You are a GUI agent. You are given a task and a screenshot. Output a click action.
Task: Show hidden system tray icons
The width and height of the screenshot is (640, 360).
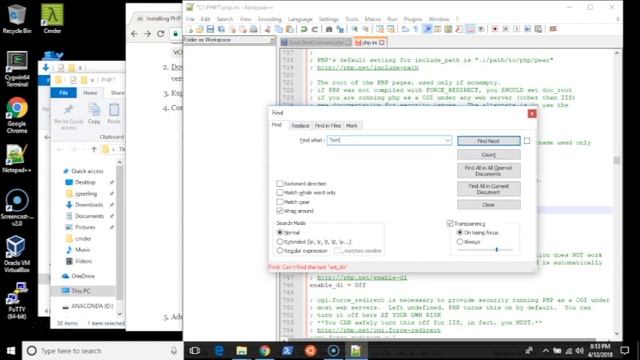[x=546, y=351]
